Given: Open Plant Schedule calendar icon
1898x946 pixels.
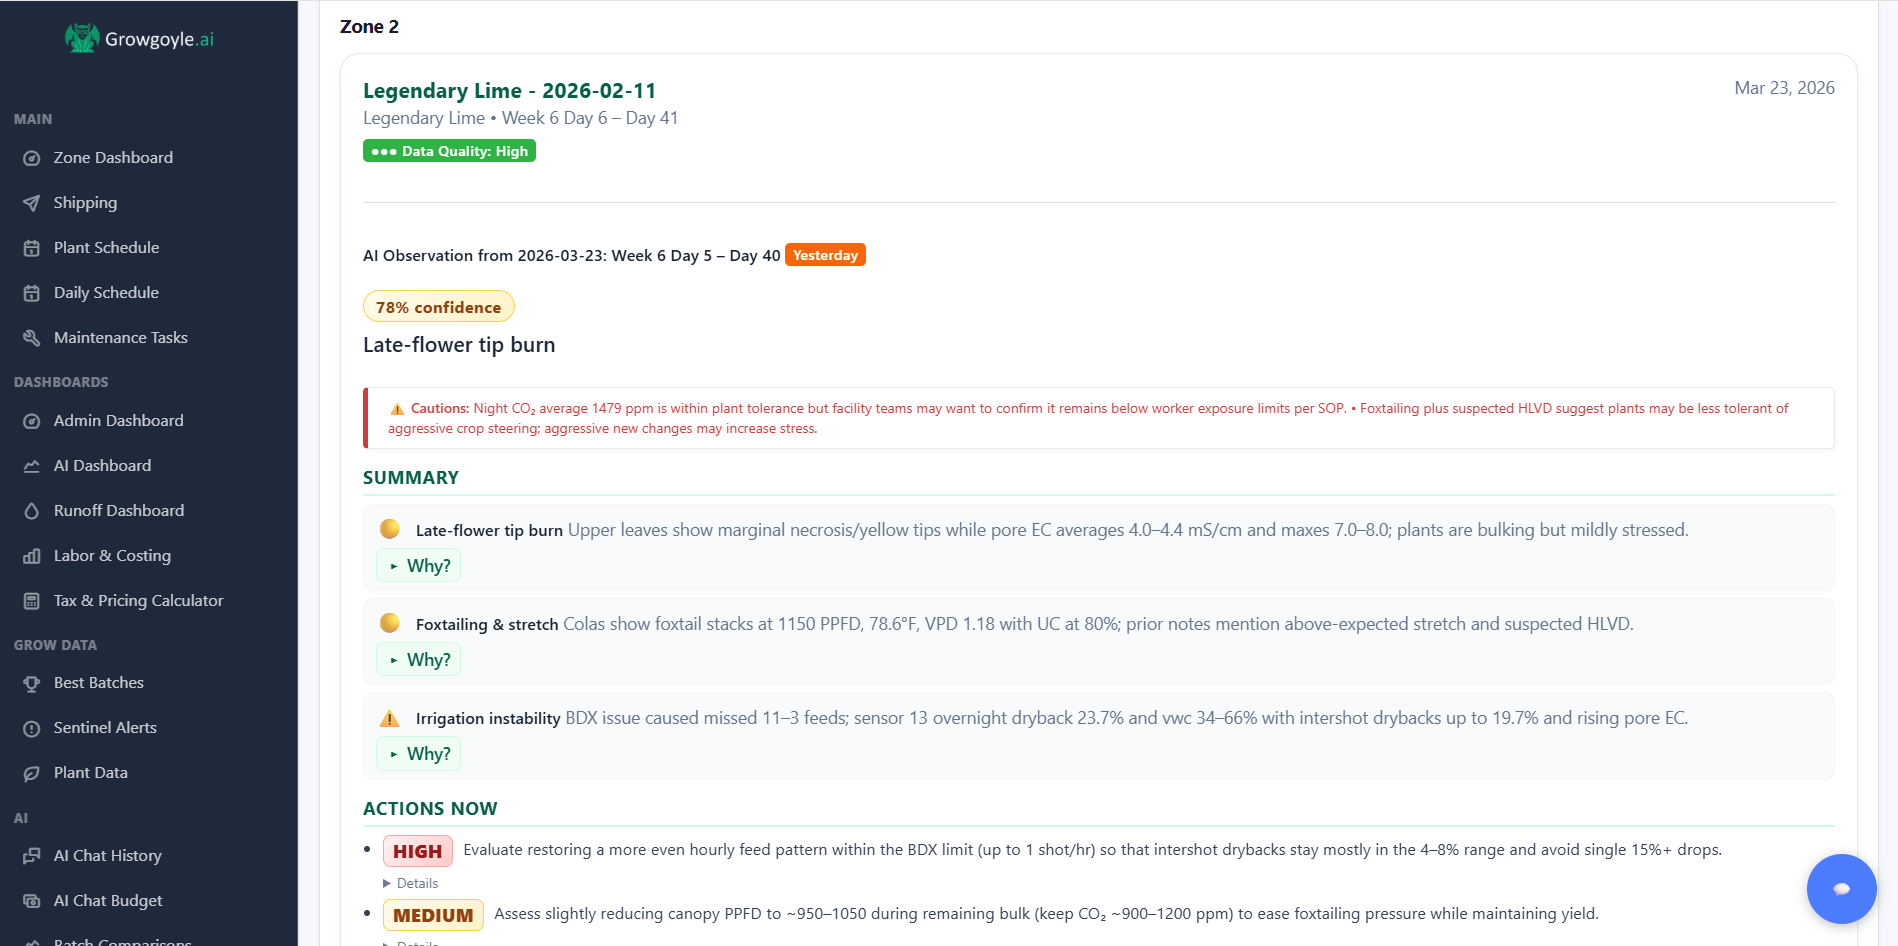Looking at the screenshot, I should point(33,247).
